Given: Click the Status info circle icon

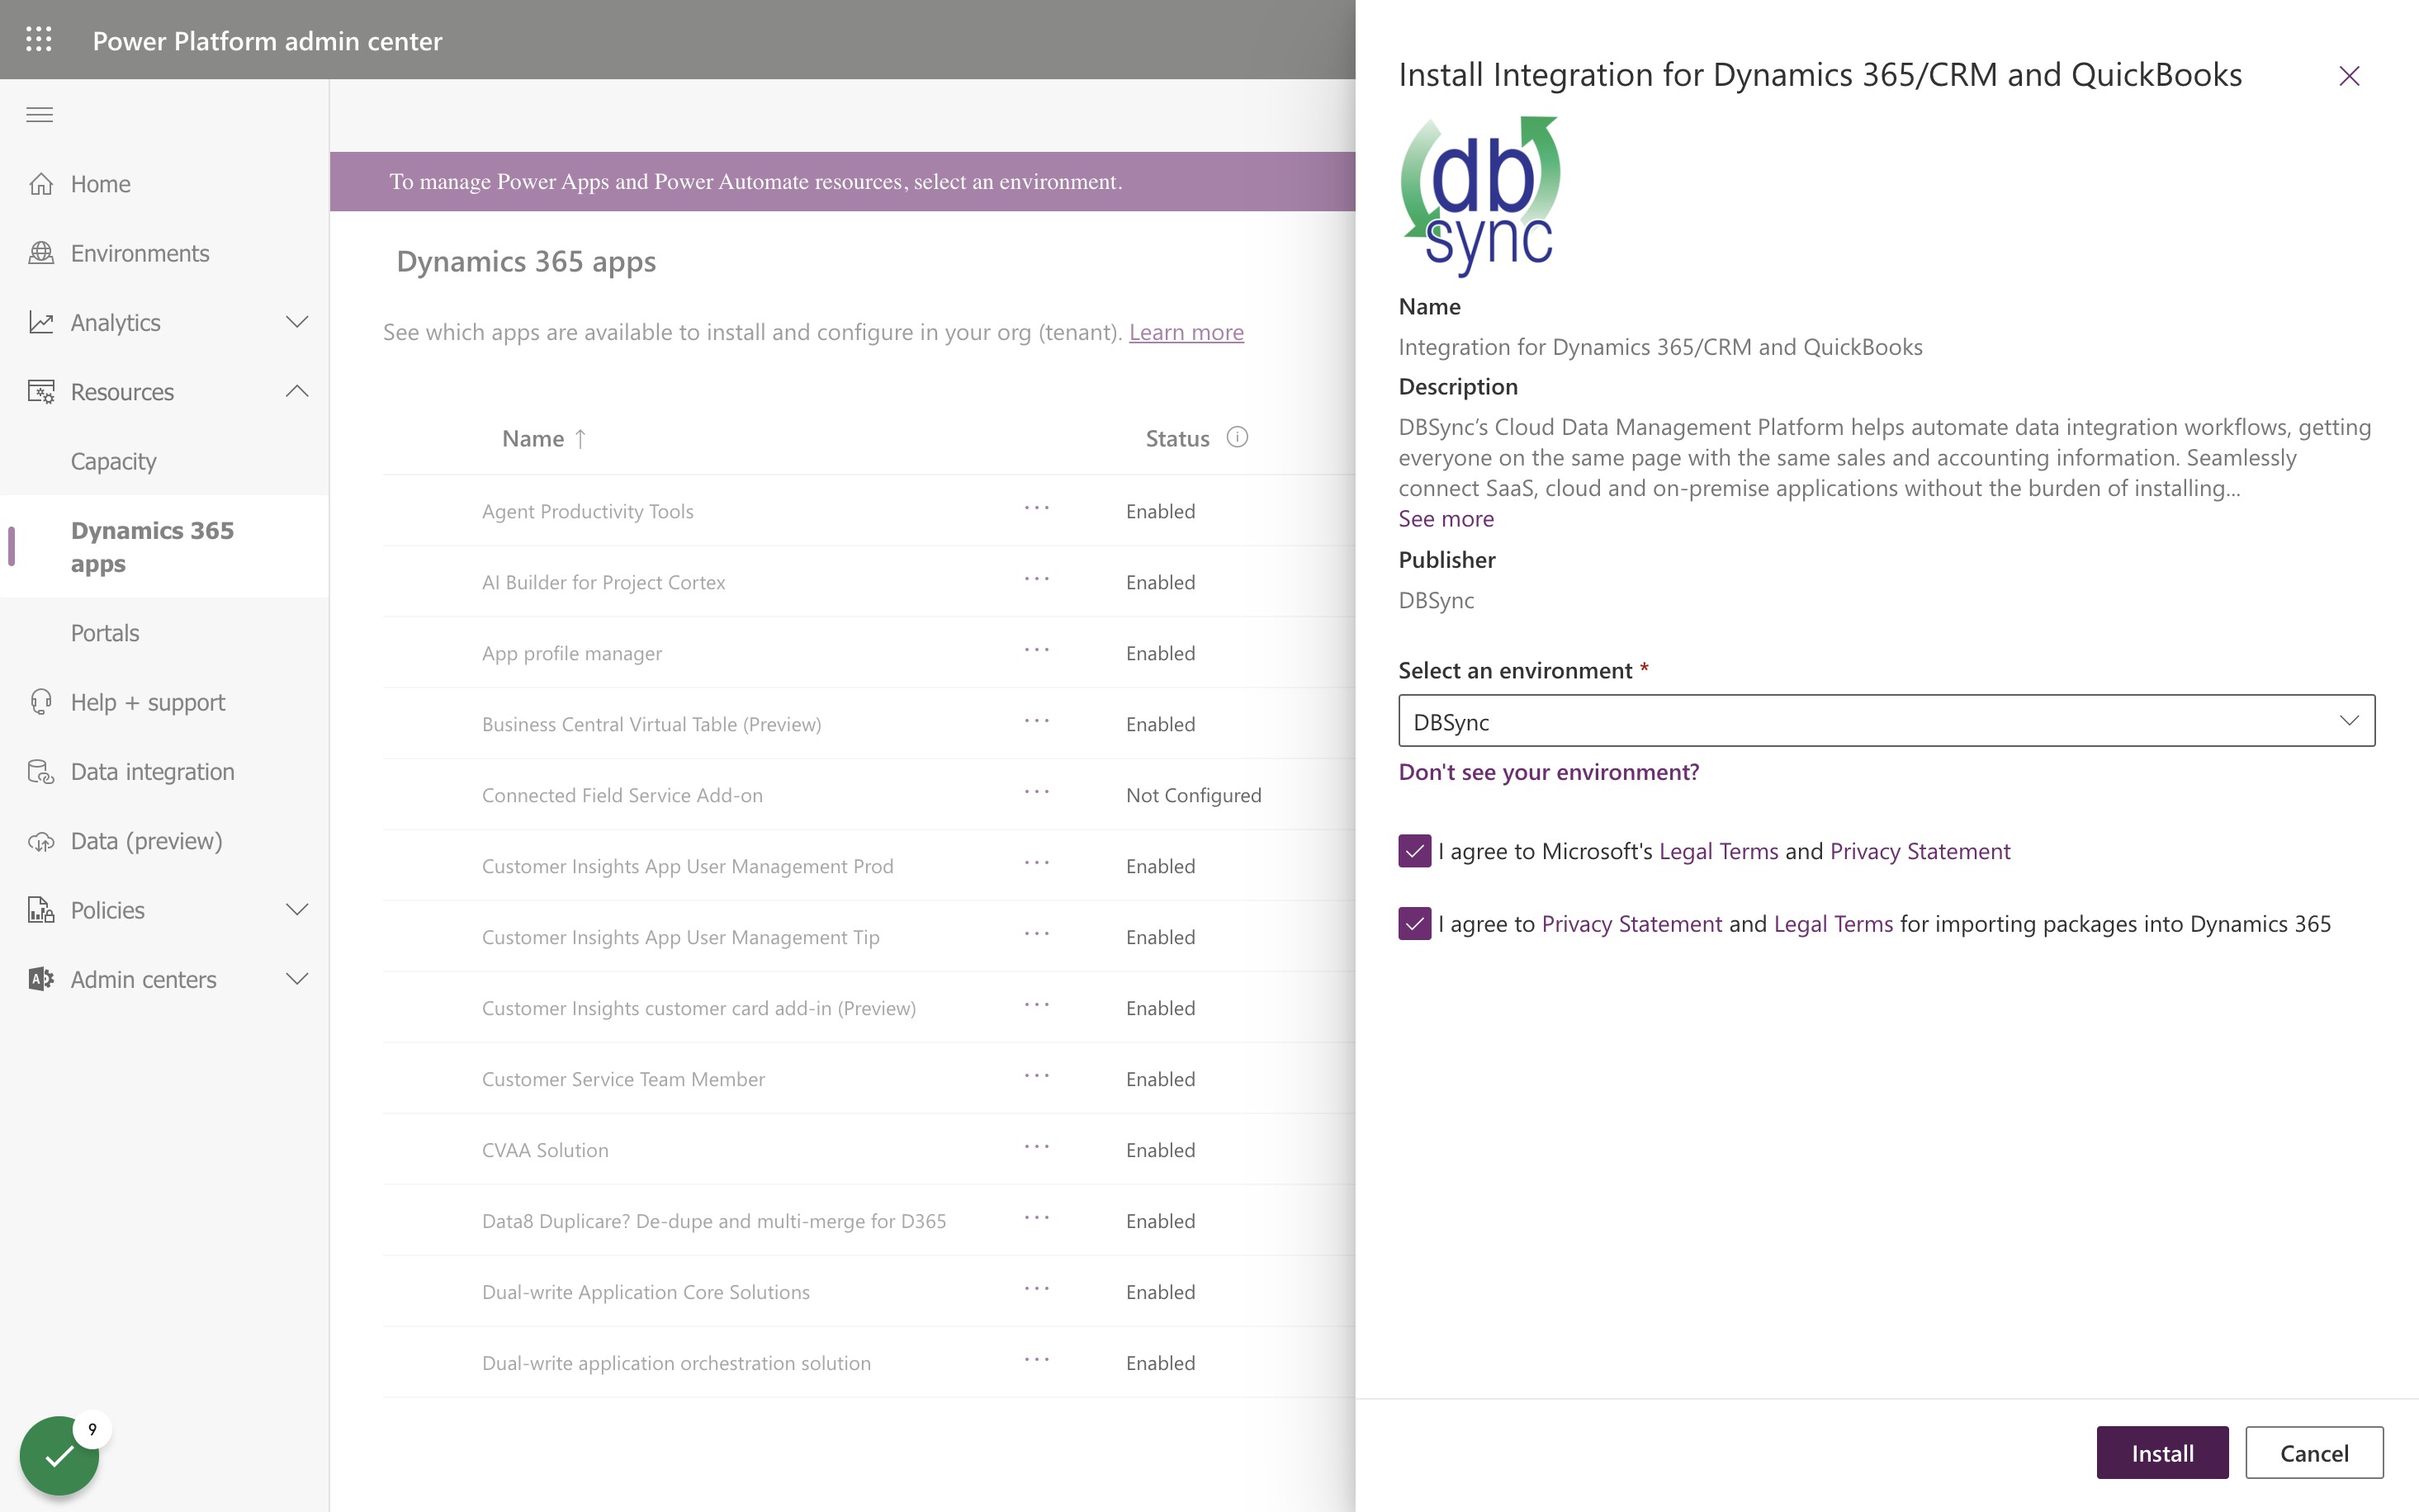Looking at the screenshot, I should (1237, 437).
